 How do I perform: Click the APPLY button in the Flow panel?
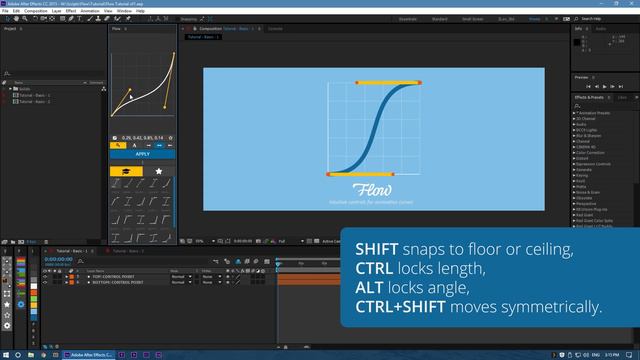point(142,154)
